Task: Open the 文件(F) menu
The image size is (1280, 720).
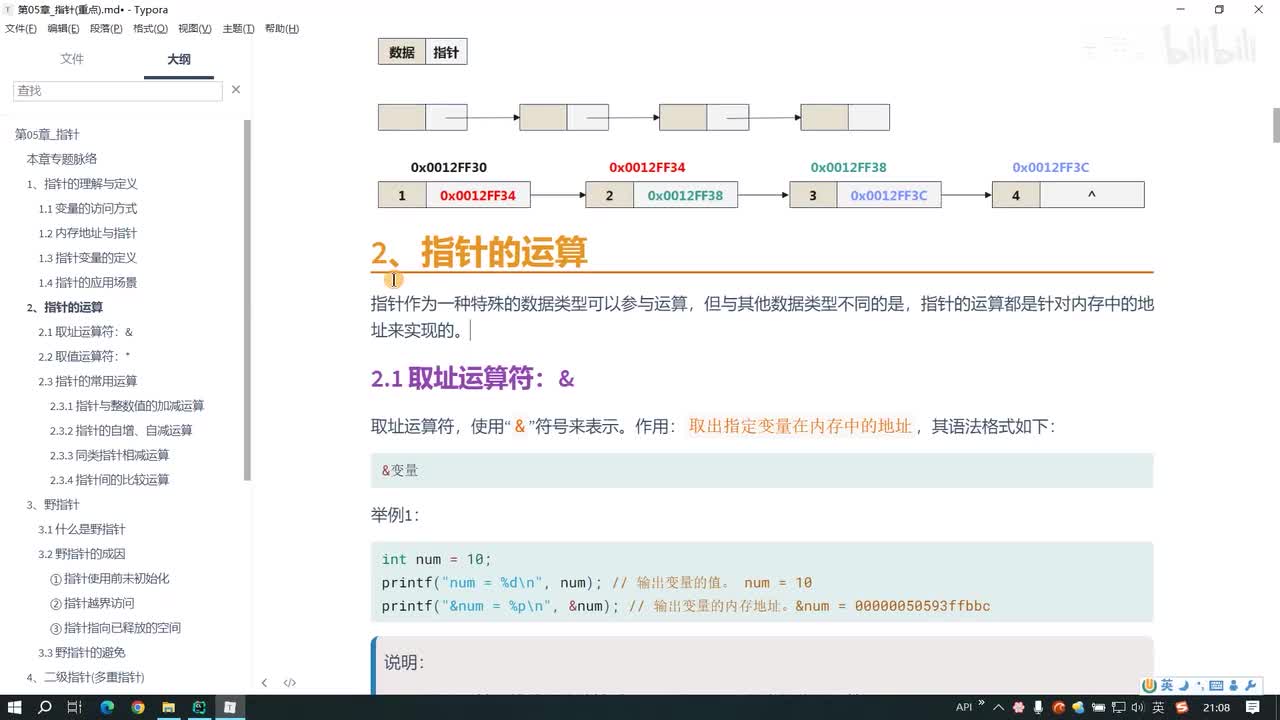Action: tap(21, 29)
